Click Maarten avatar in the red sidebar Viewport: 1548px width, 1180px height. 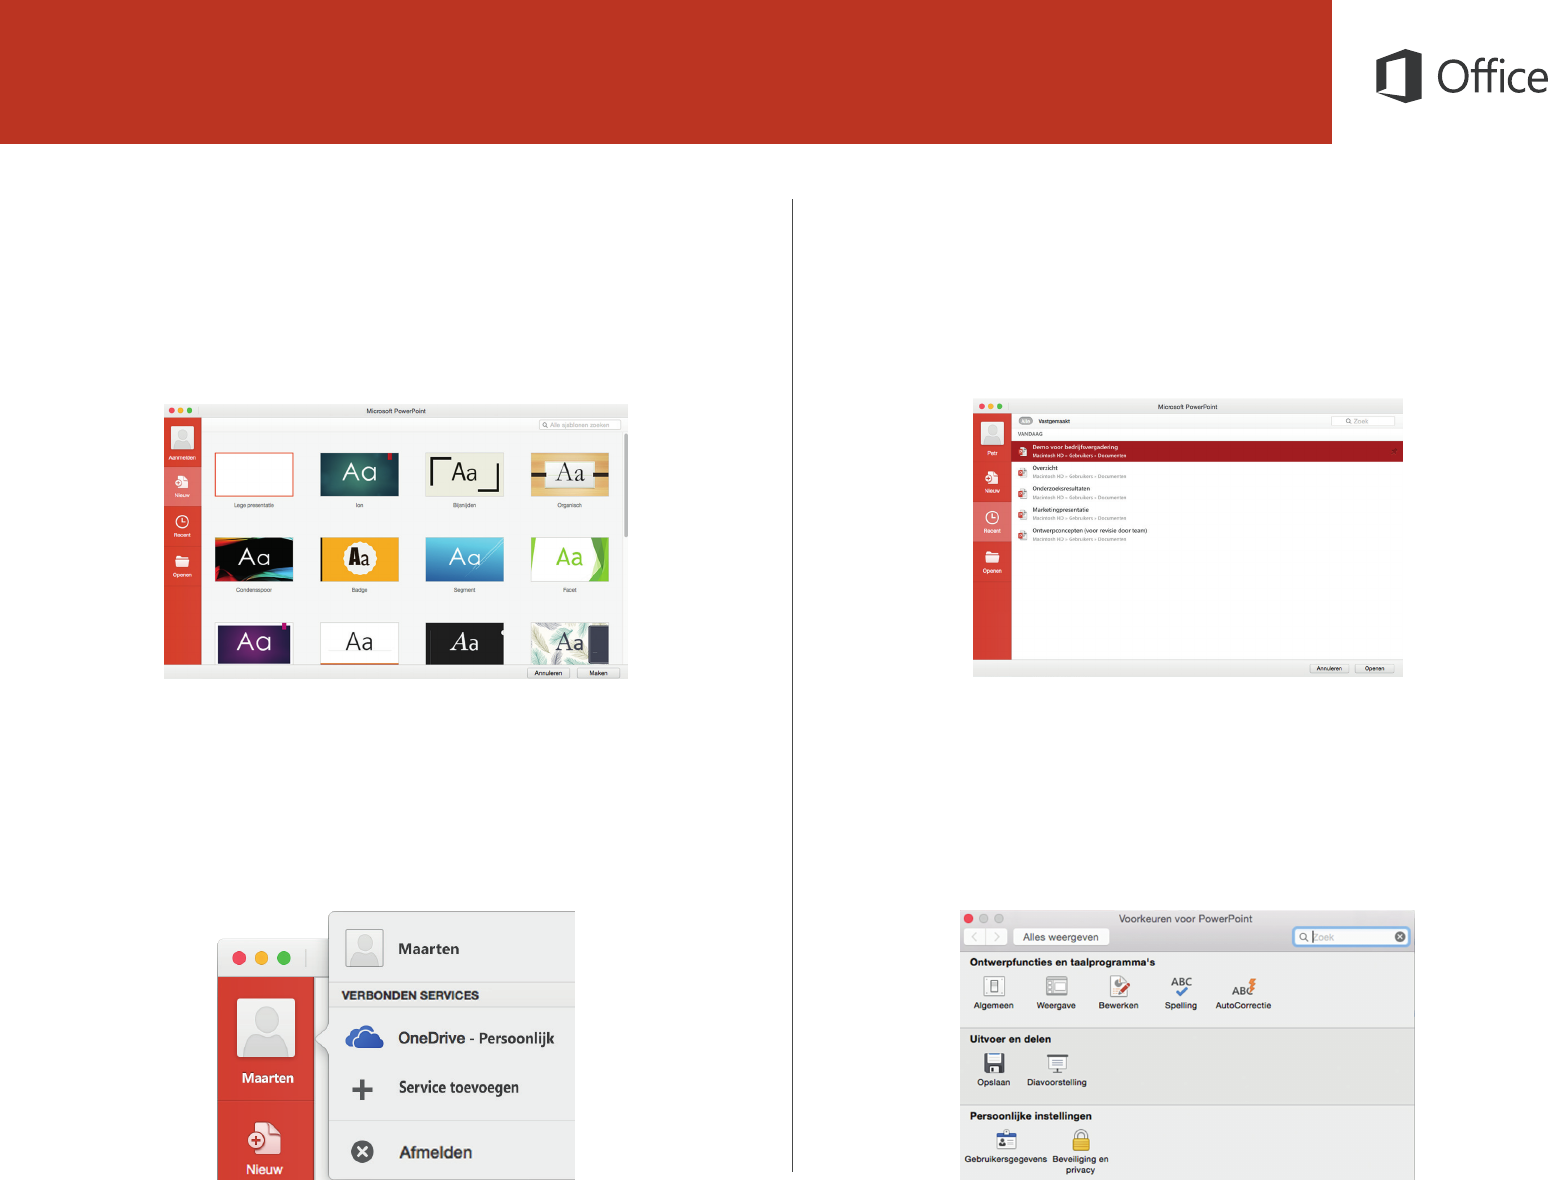click(x=266, y=1028)
